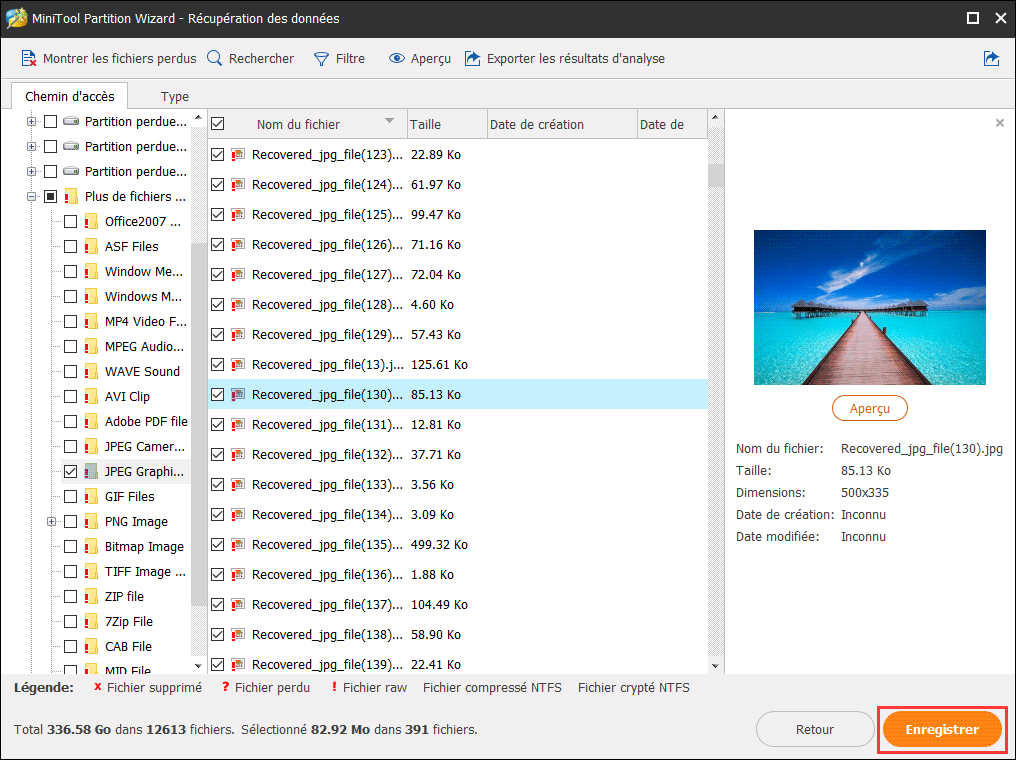Screen dimensions: 1016x760
Task: Check the GIF Files checkbox
Action: (x=70, y=496)
